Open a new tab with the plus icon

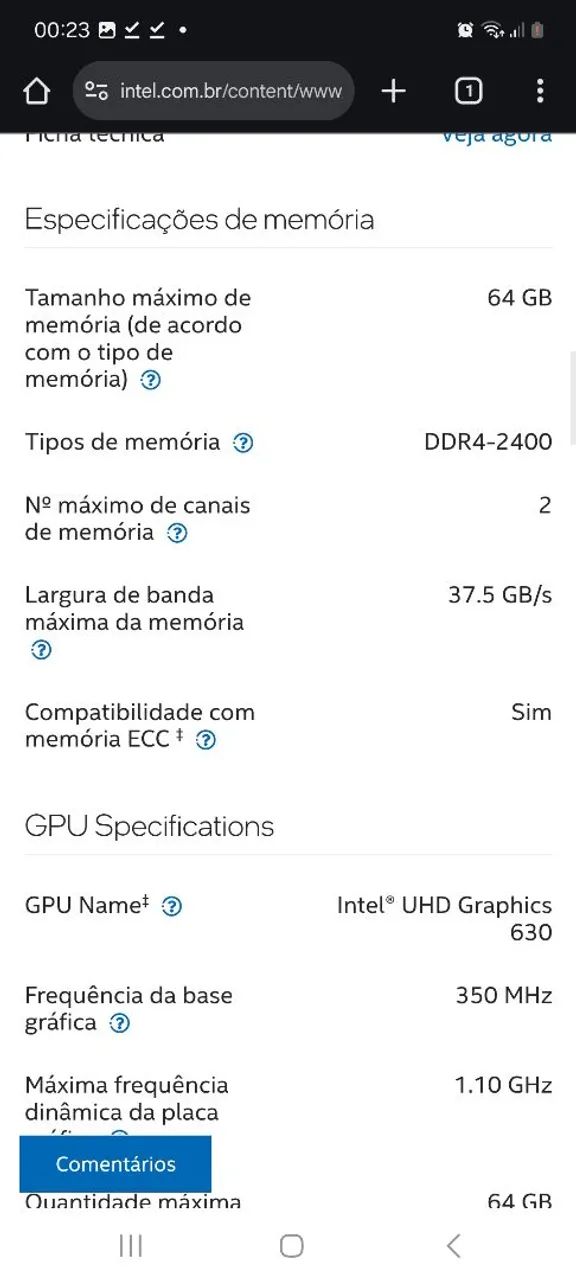(391, 90)
